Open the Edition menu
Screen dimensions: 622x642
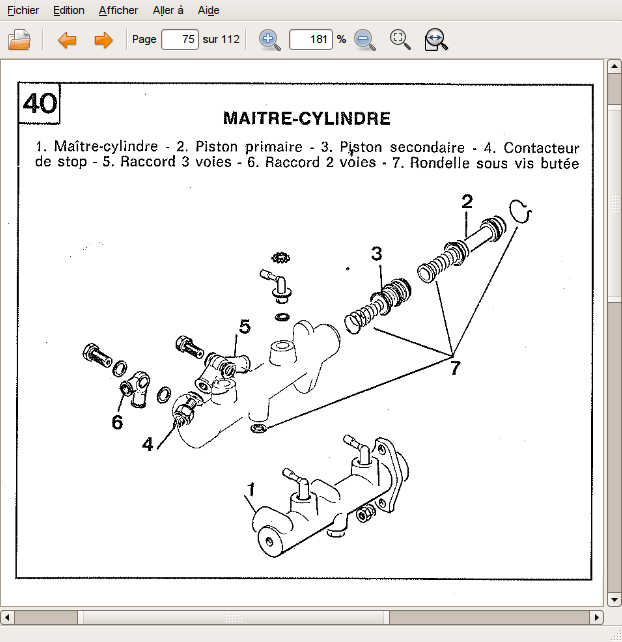tap(69, 10)
